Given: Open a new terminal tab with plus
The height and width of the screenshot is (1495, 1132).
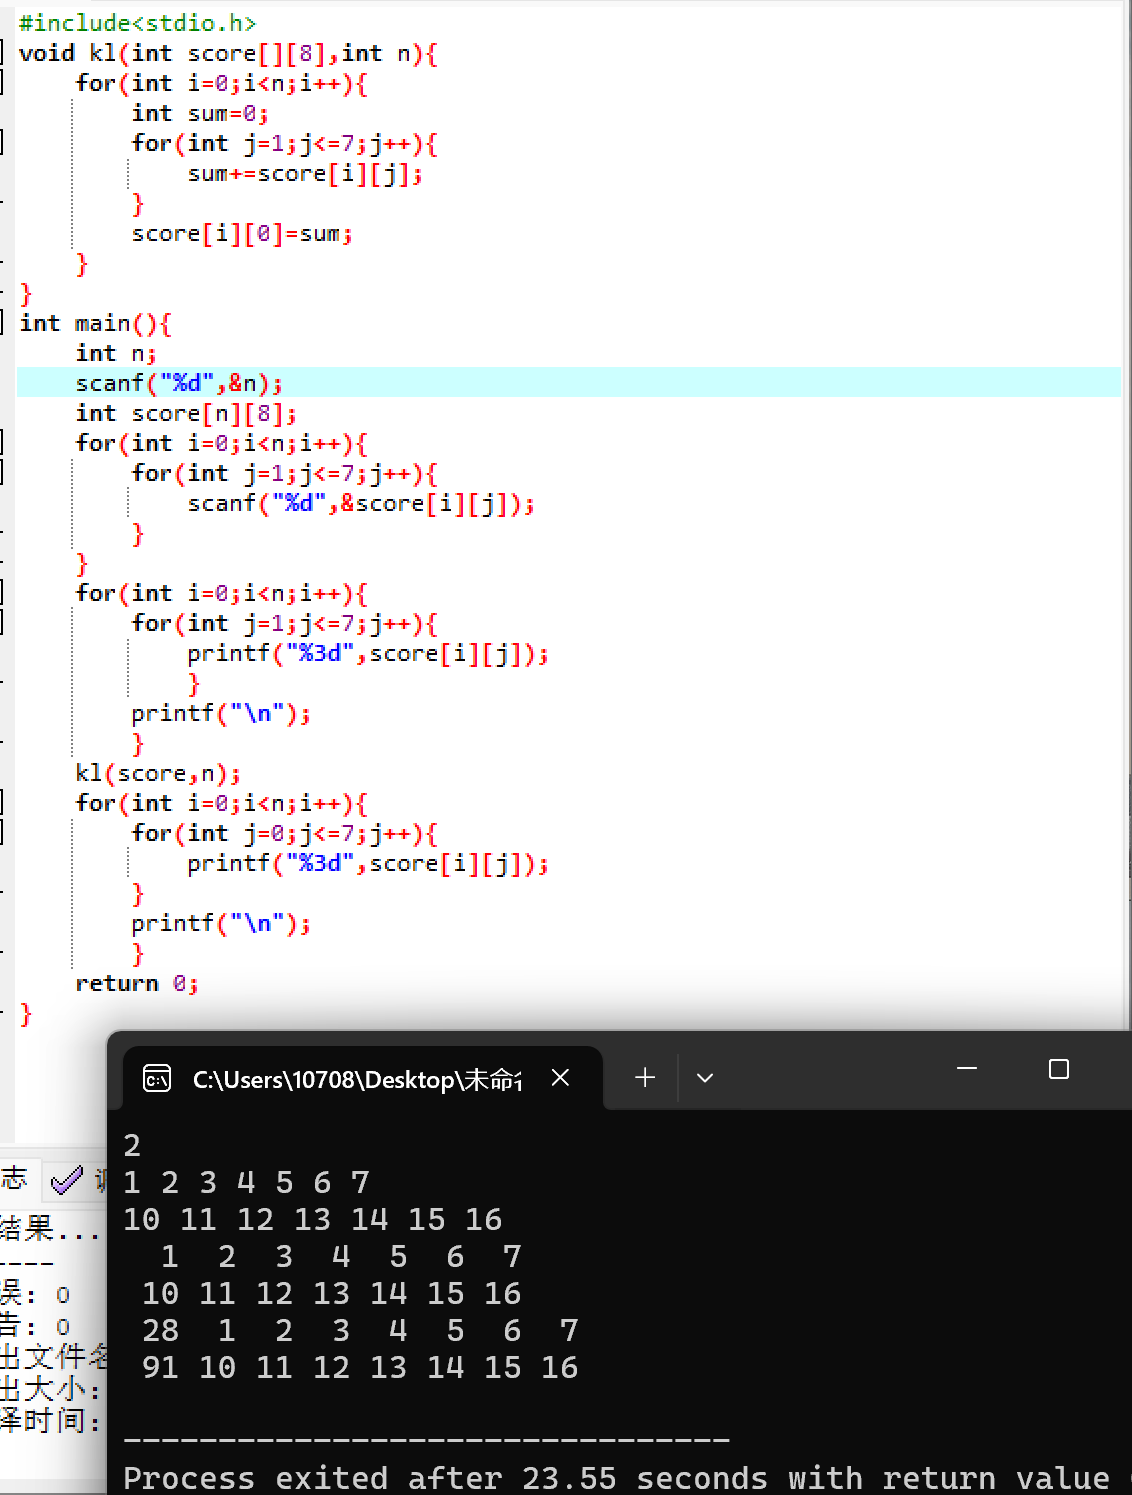Looking at the screenshot, I should click(x=645, y=1078).
